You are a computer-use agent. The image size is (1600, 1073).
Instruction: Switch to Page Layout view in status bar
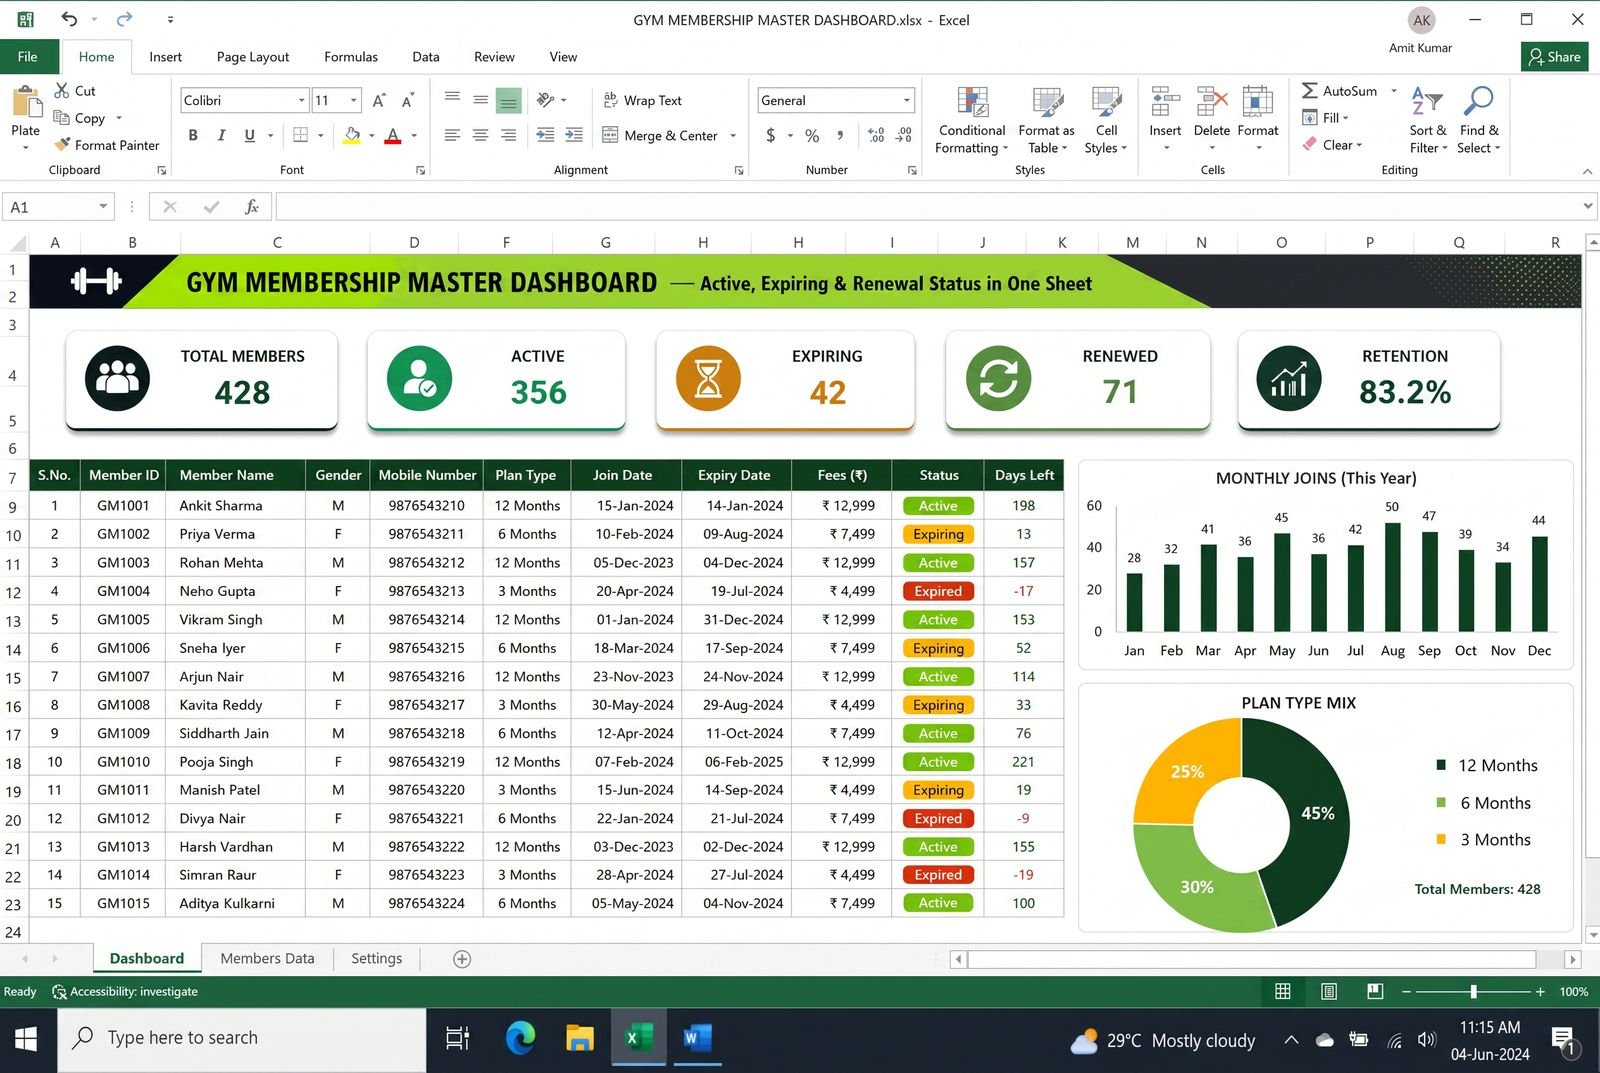[1329, 991]
